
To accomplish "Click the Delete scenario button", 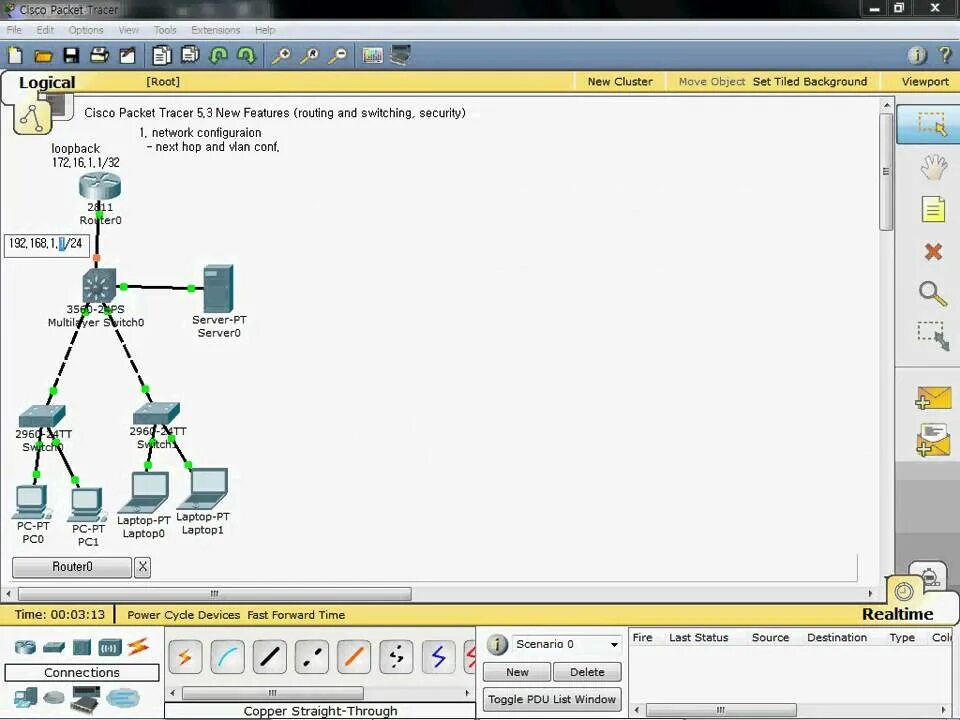I will click(x=587, y=672).
